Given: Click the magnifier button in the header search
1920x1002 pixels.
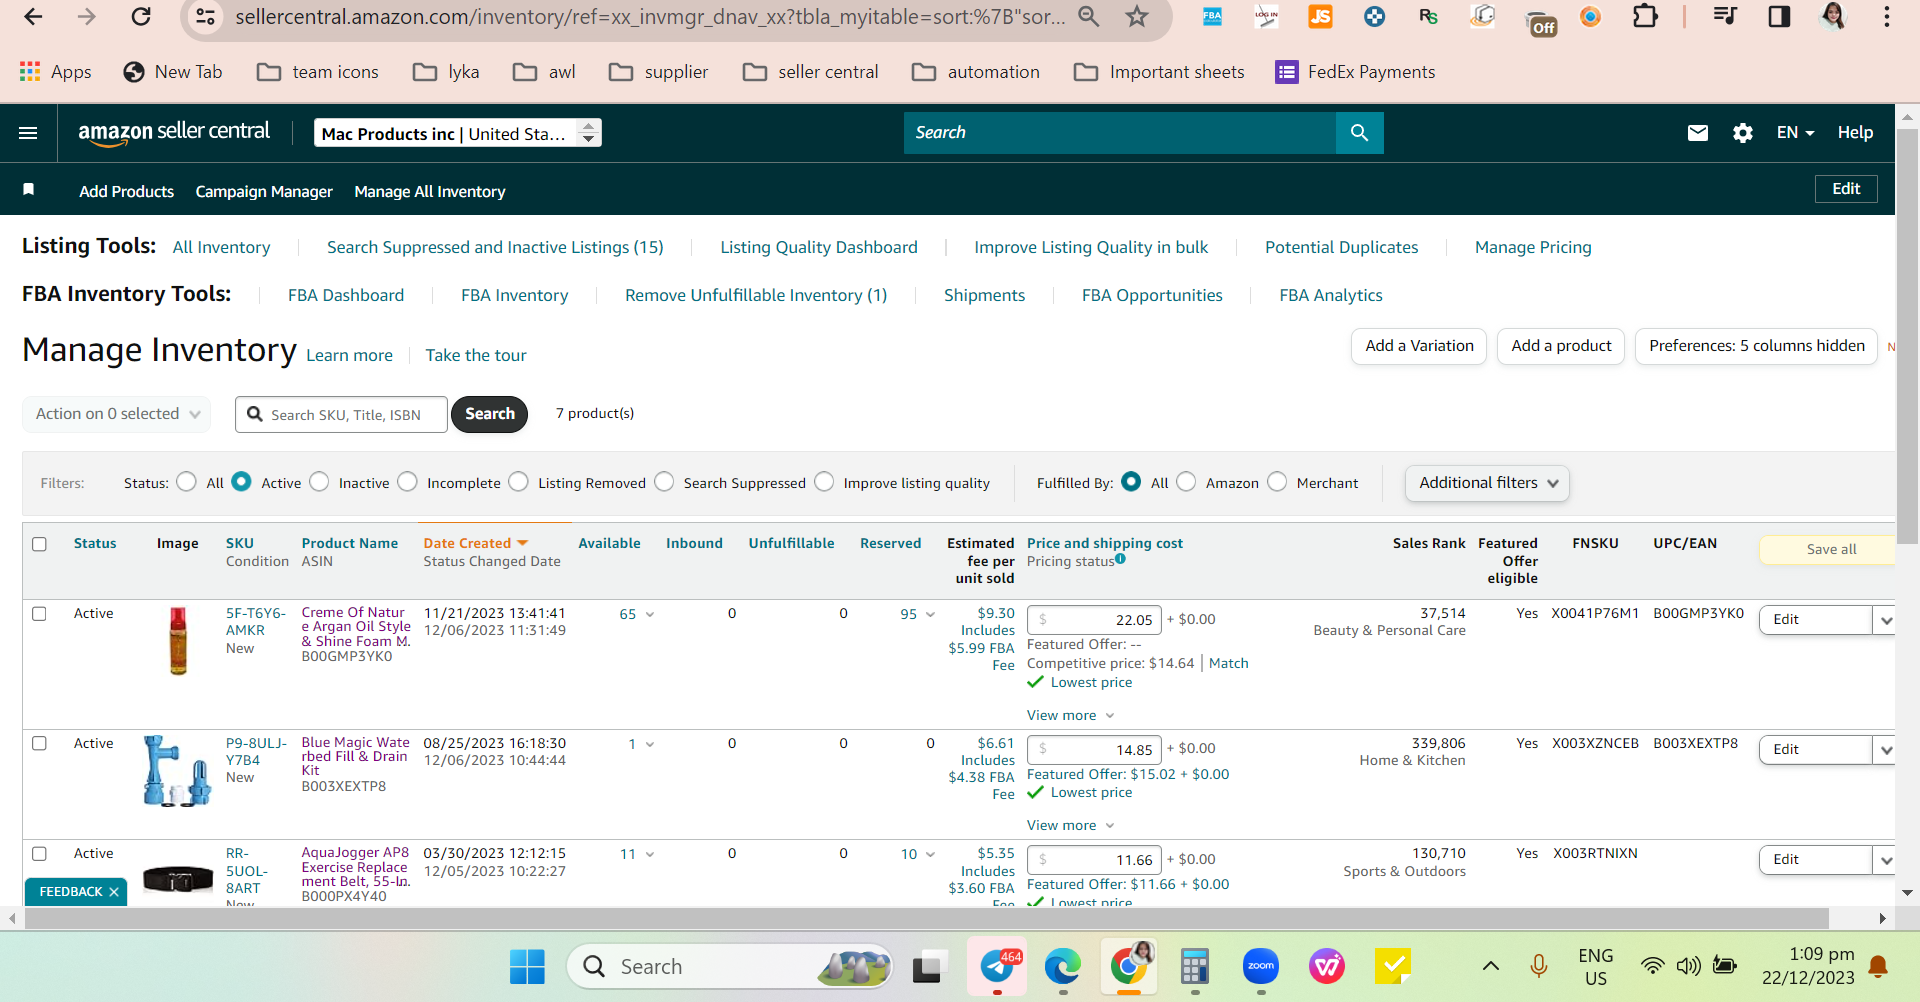Looking at the screenshot, I should click(1359, 133).
